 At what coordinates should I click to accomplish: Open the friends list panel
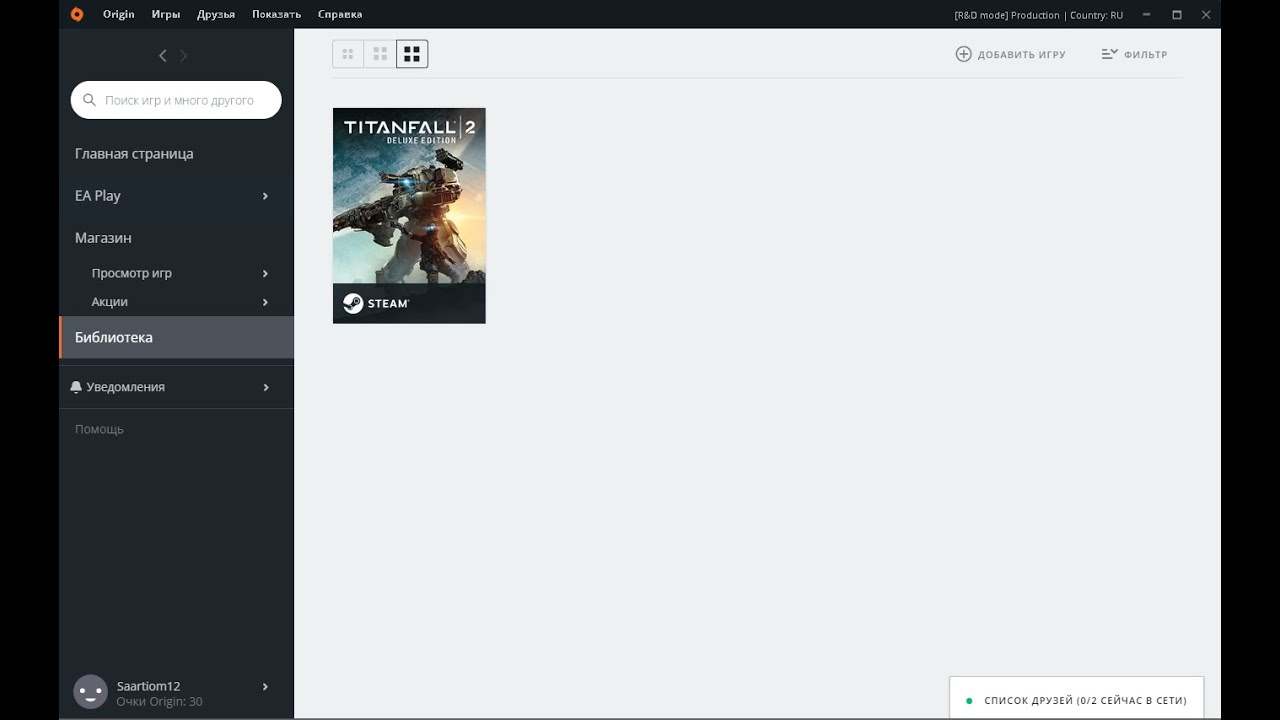(x=1076, y=699)
